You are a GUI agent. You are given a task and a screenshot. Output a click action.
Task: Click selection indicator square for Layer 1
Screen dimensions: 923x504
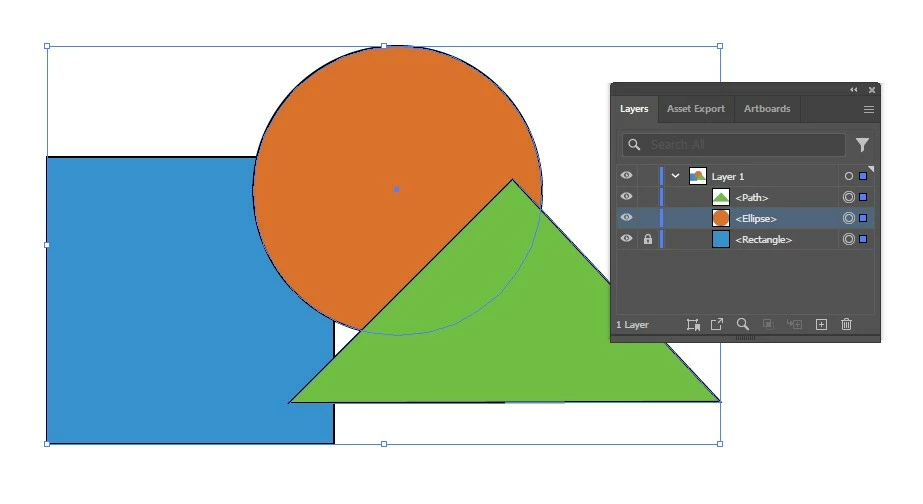[x=863, y=176]
